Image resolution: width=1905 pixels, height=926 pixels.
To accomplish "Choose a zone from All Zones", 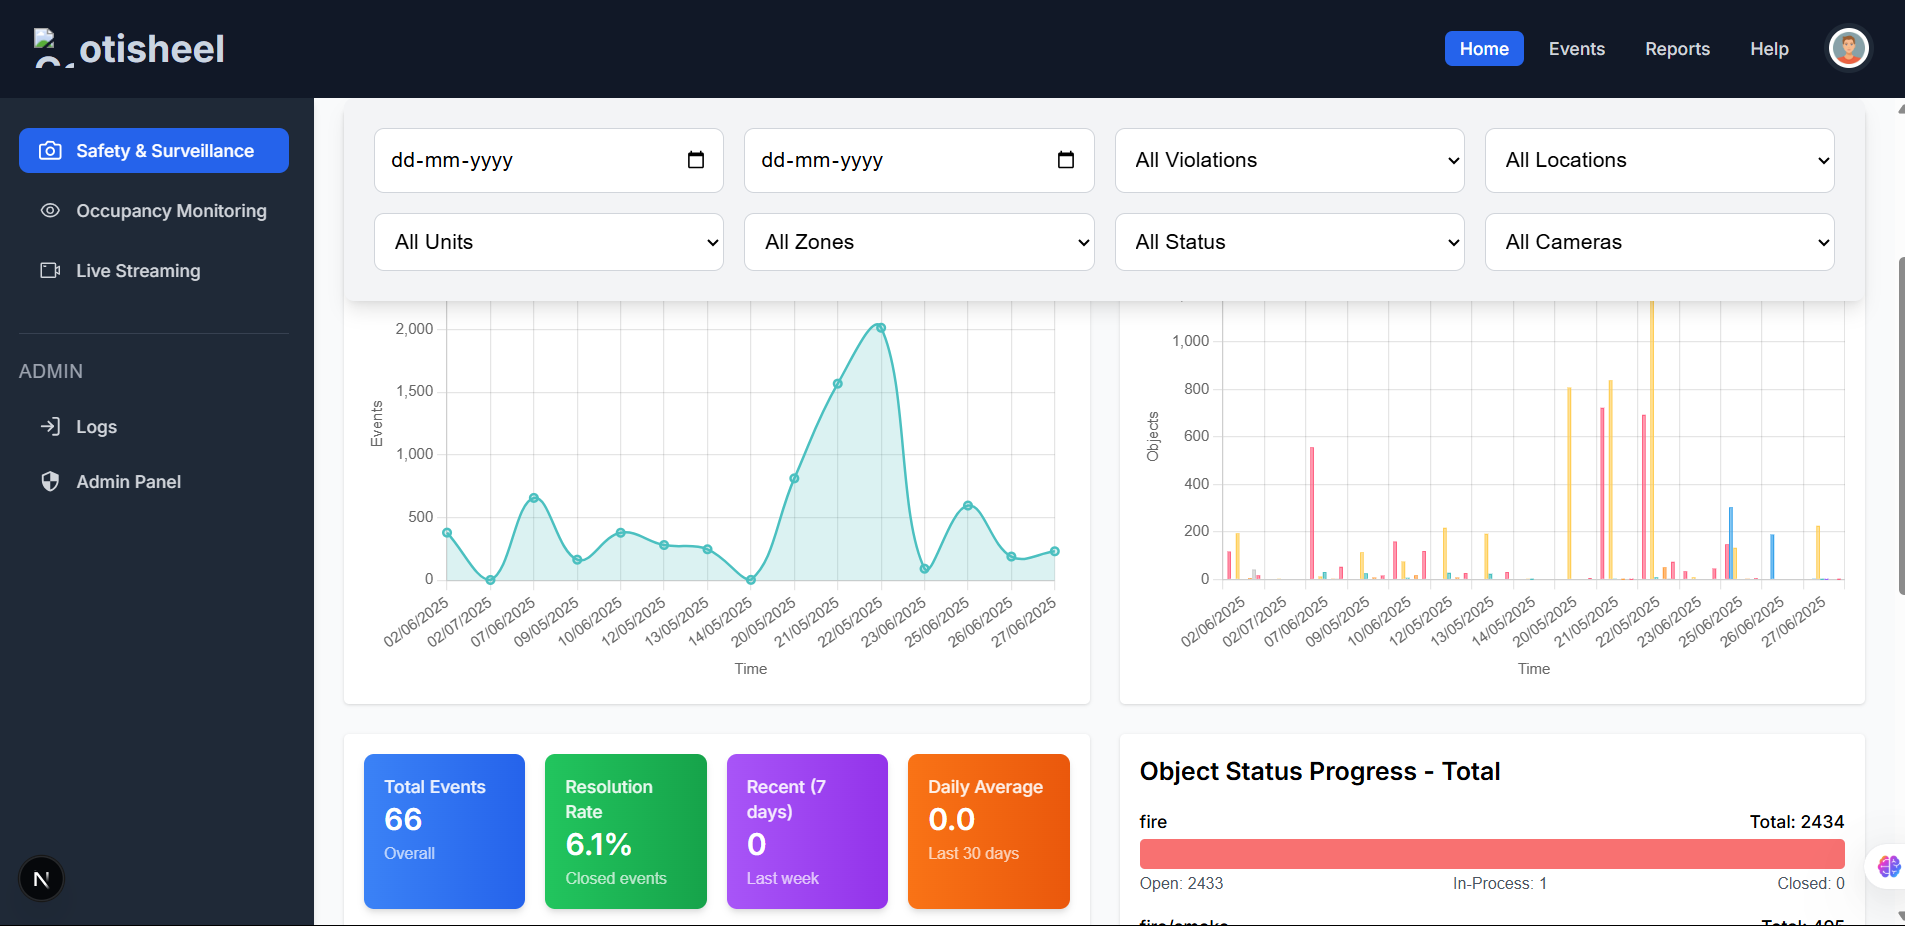I will click(917, 241).
